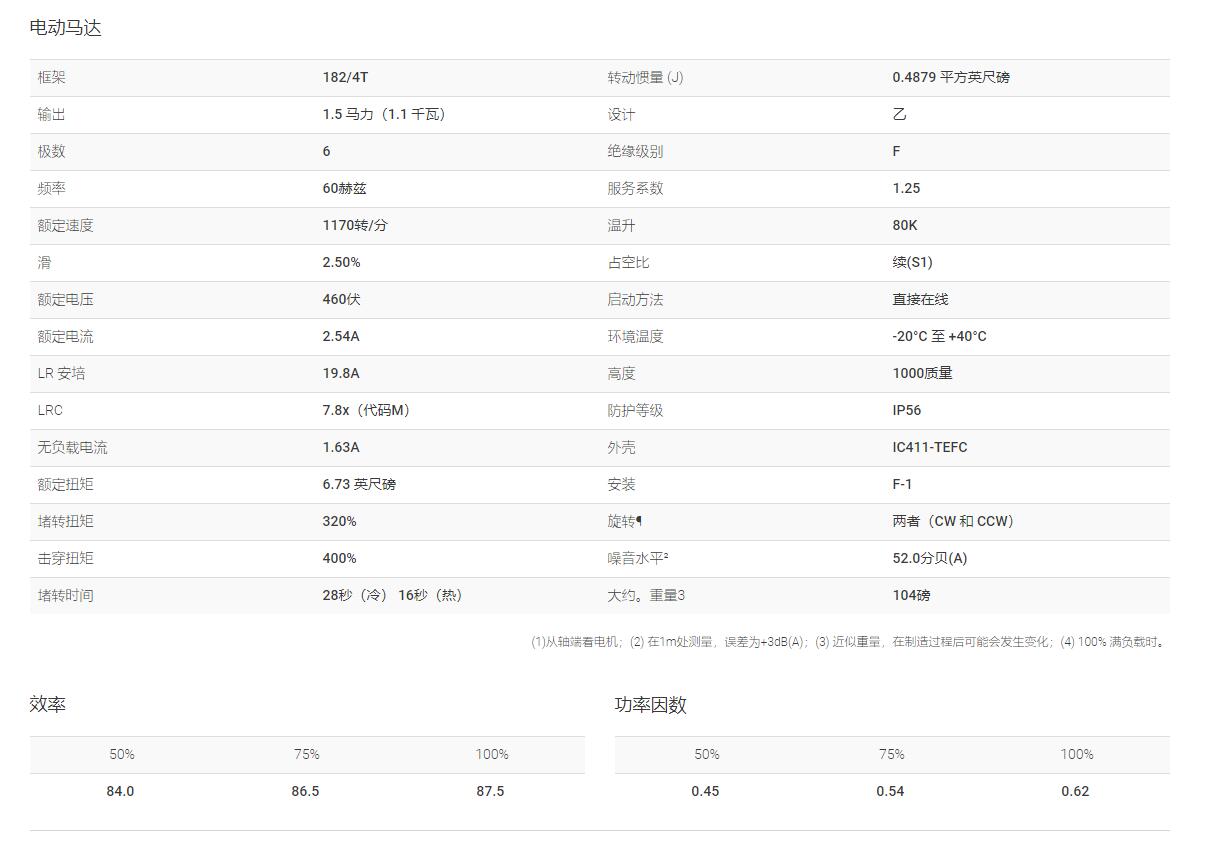The image size is (1216, 846).
Task: Click the footnote text below the table
Action: click(x=849, y=642)
